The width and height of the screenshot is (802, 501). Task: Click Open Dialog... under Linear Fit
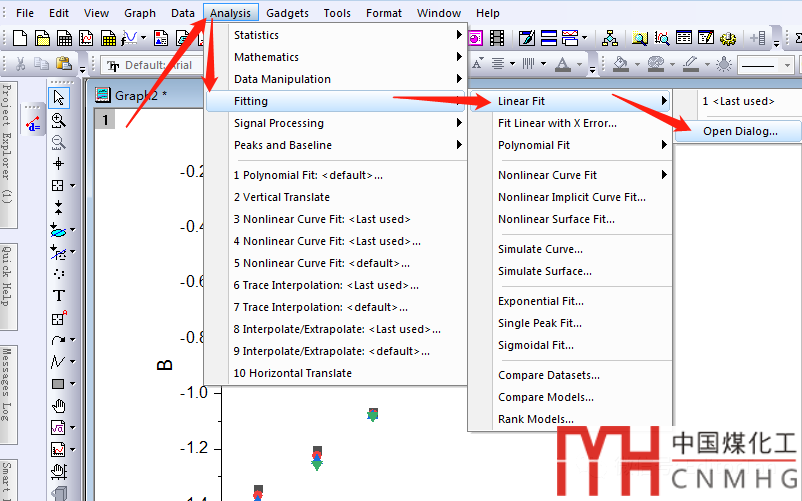[739, 131]
